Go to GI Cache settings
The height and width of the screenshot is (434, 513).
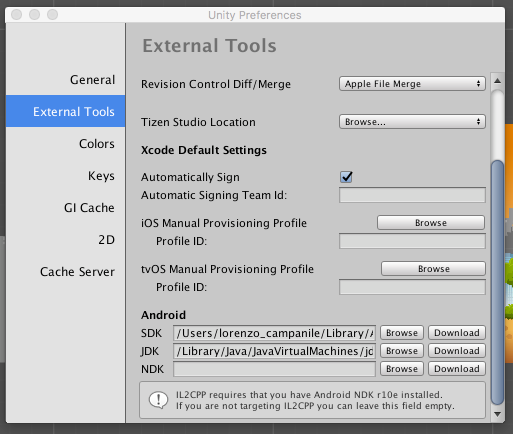[x=89, y=208]
